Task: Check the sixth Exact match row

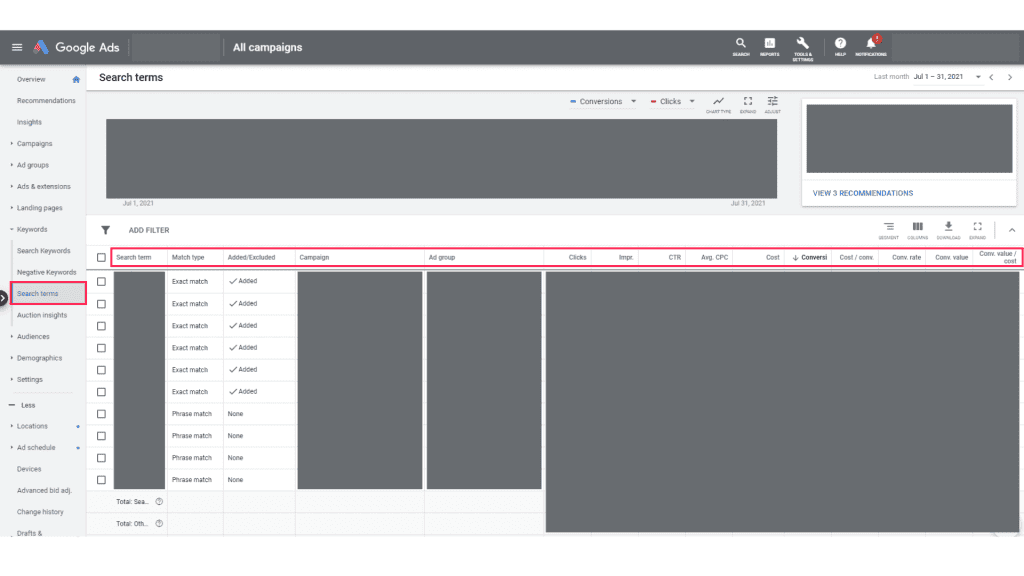Action: 101,392
